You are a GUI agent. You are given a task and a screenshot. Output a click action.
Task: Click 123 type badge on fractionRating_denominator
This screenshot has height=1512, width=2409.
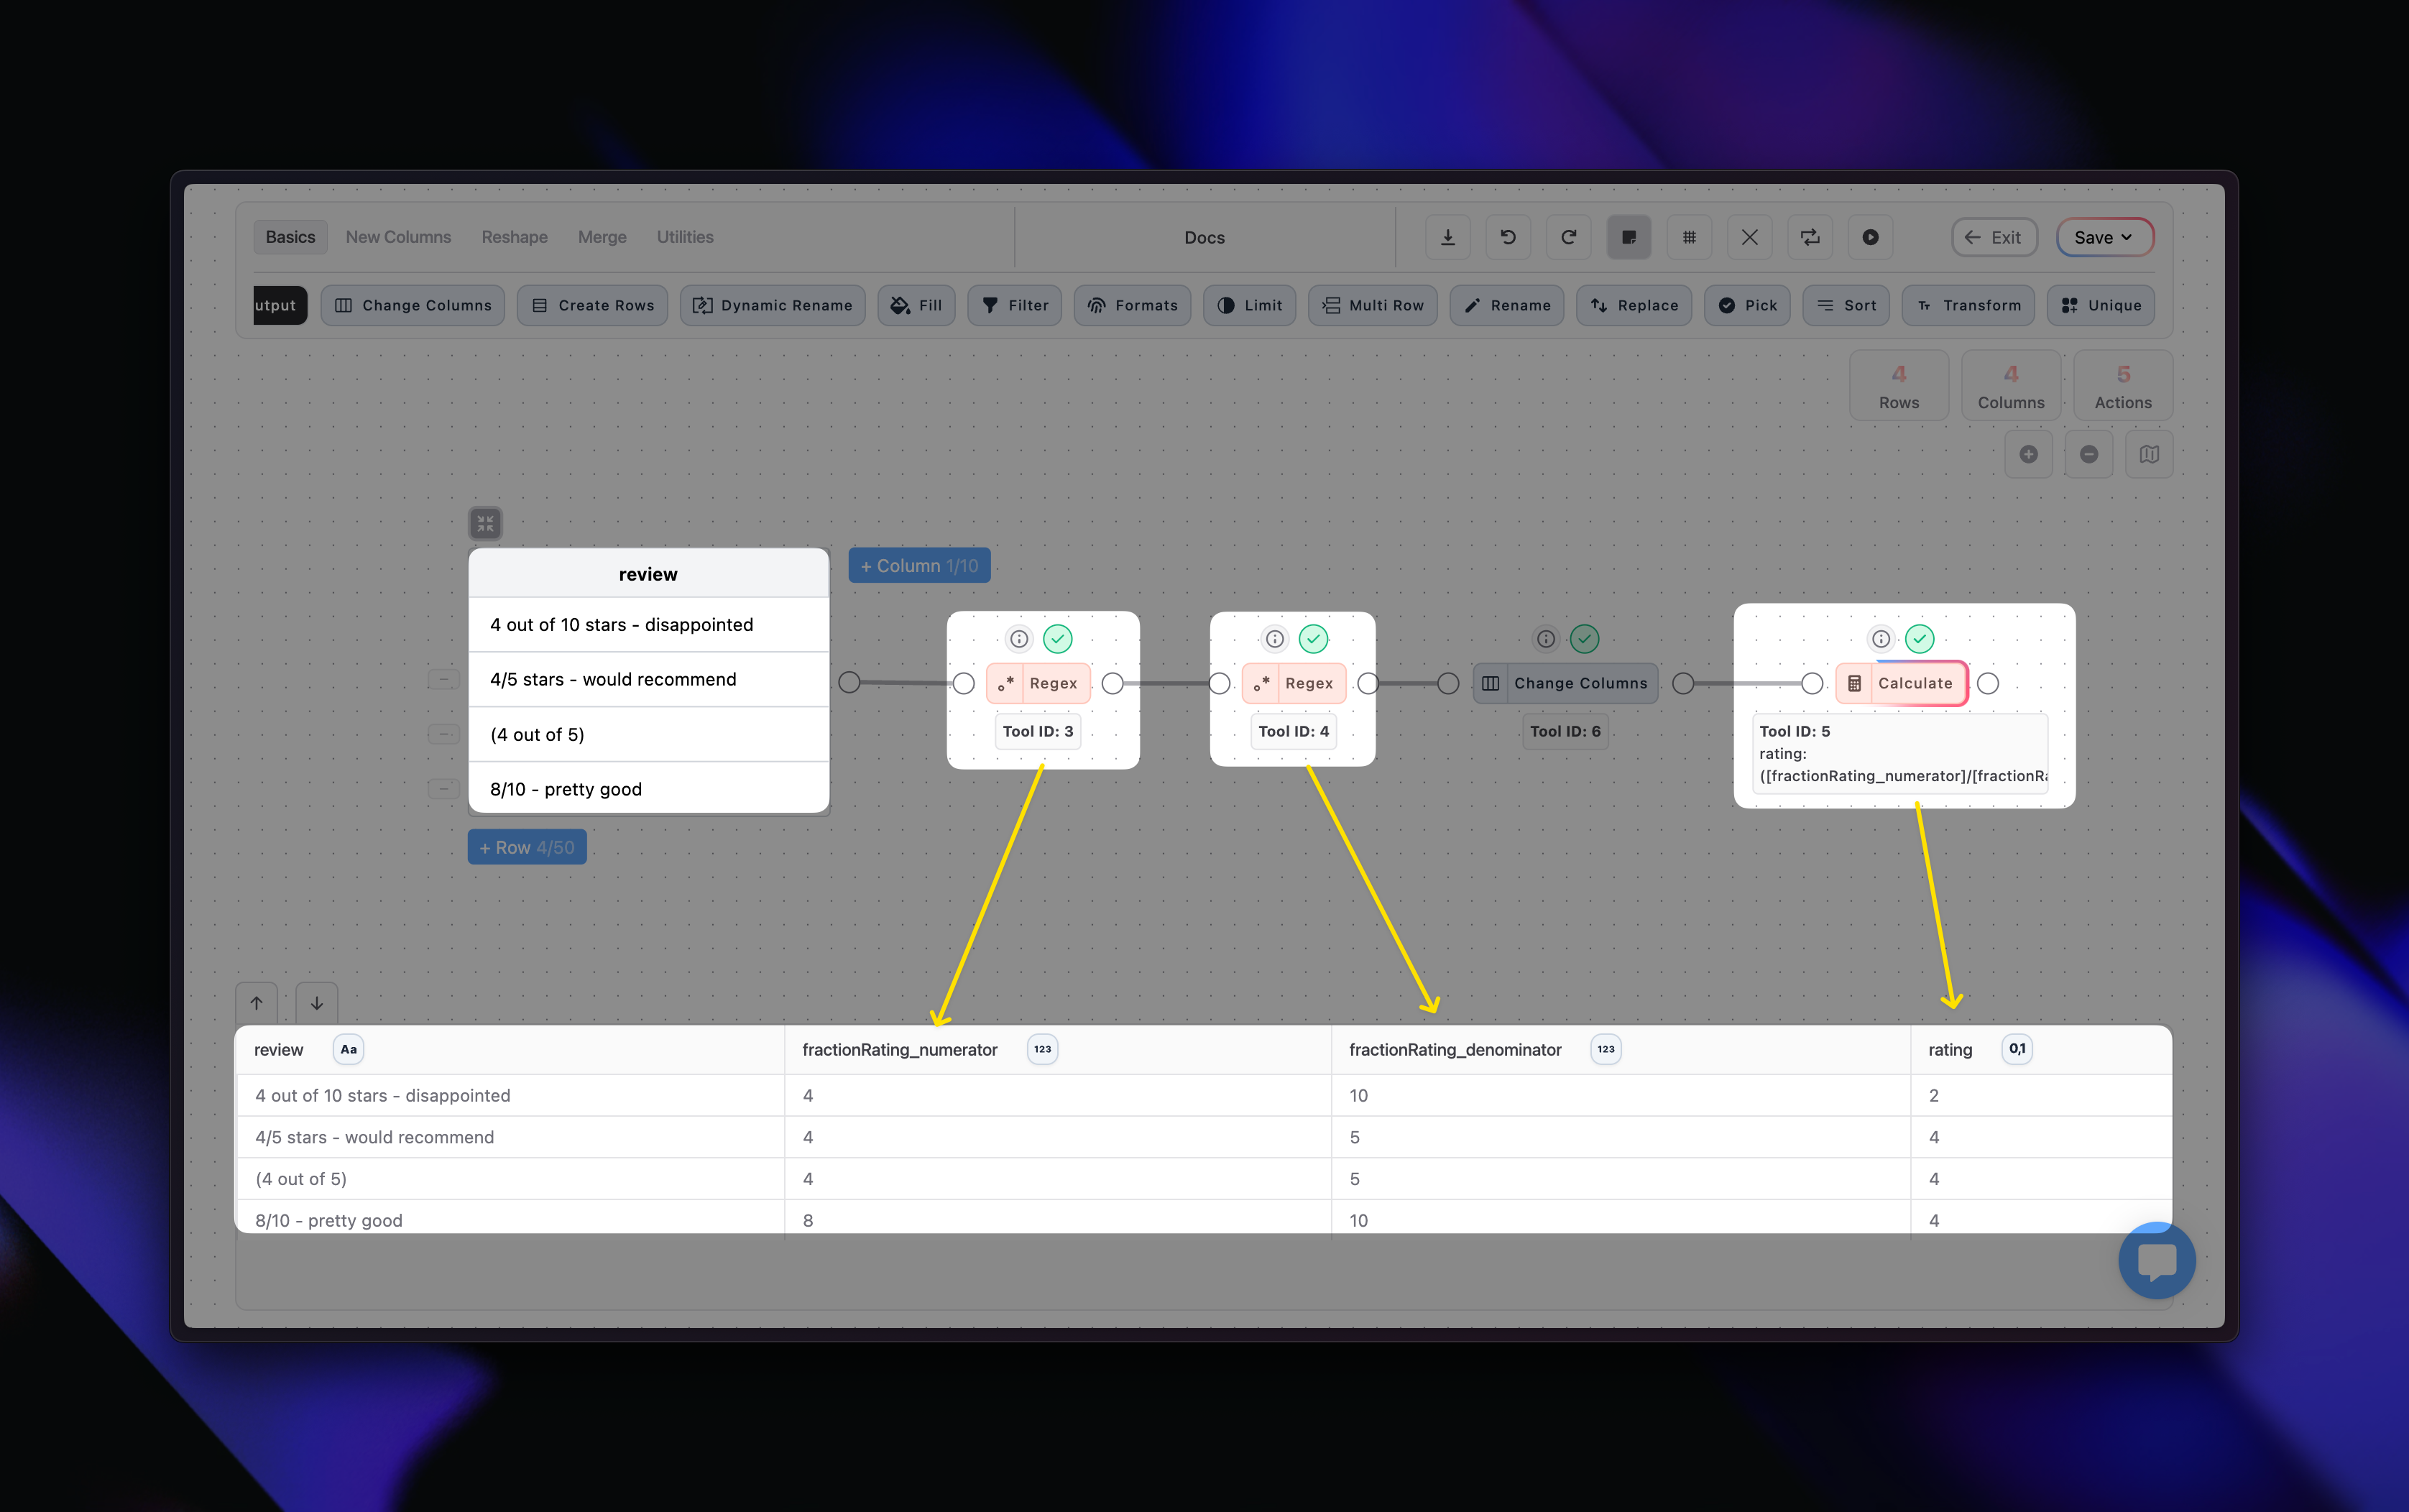(x=1605, y=1049)
